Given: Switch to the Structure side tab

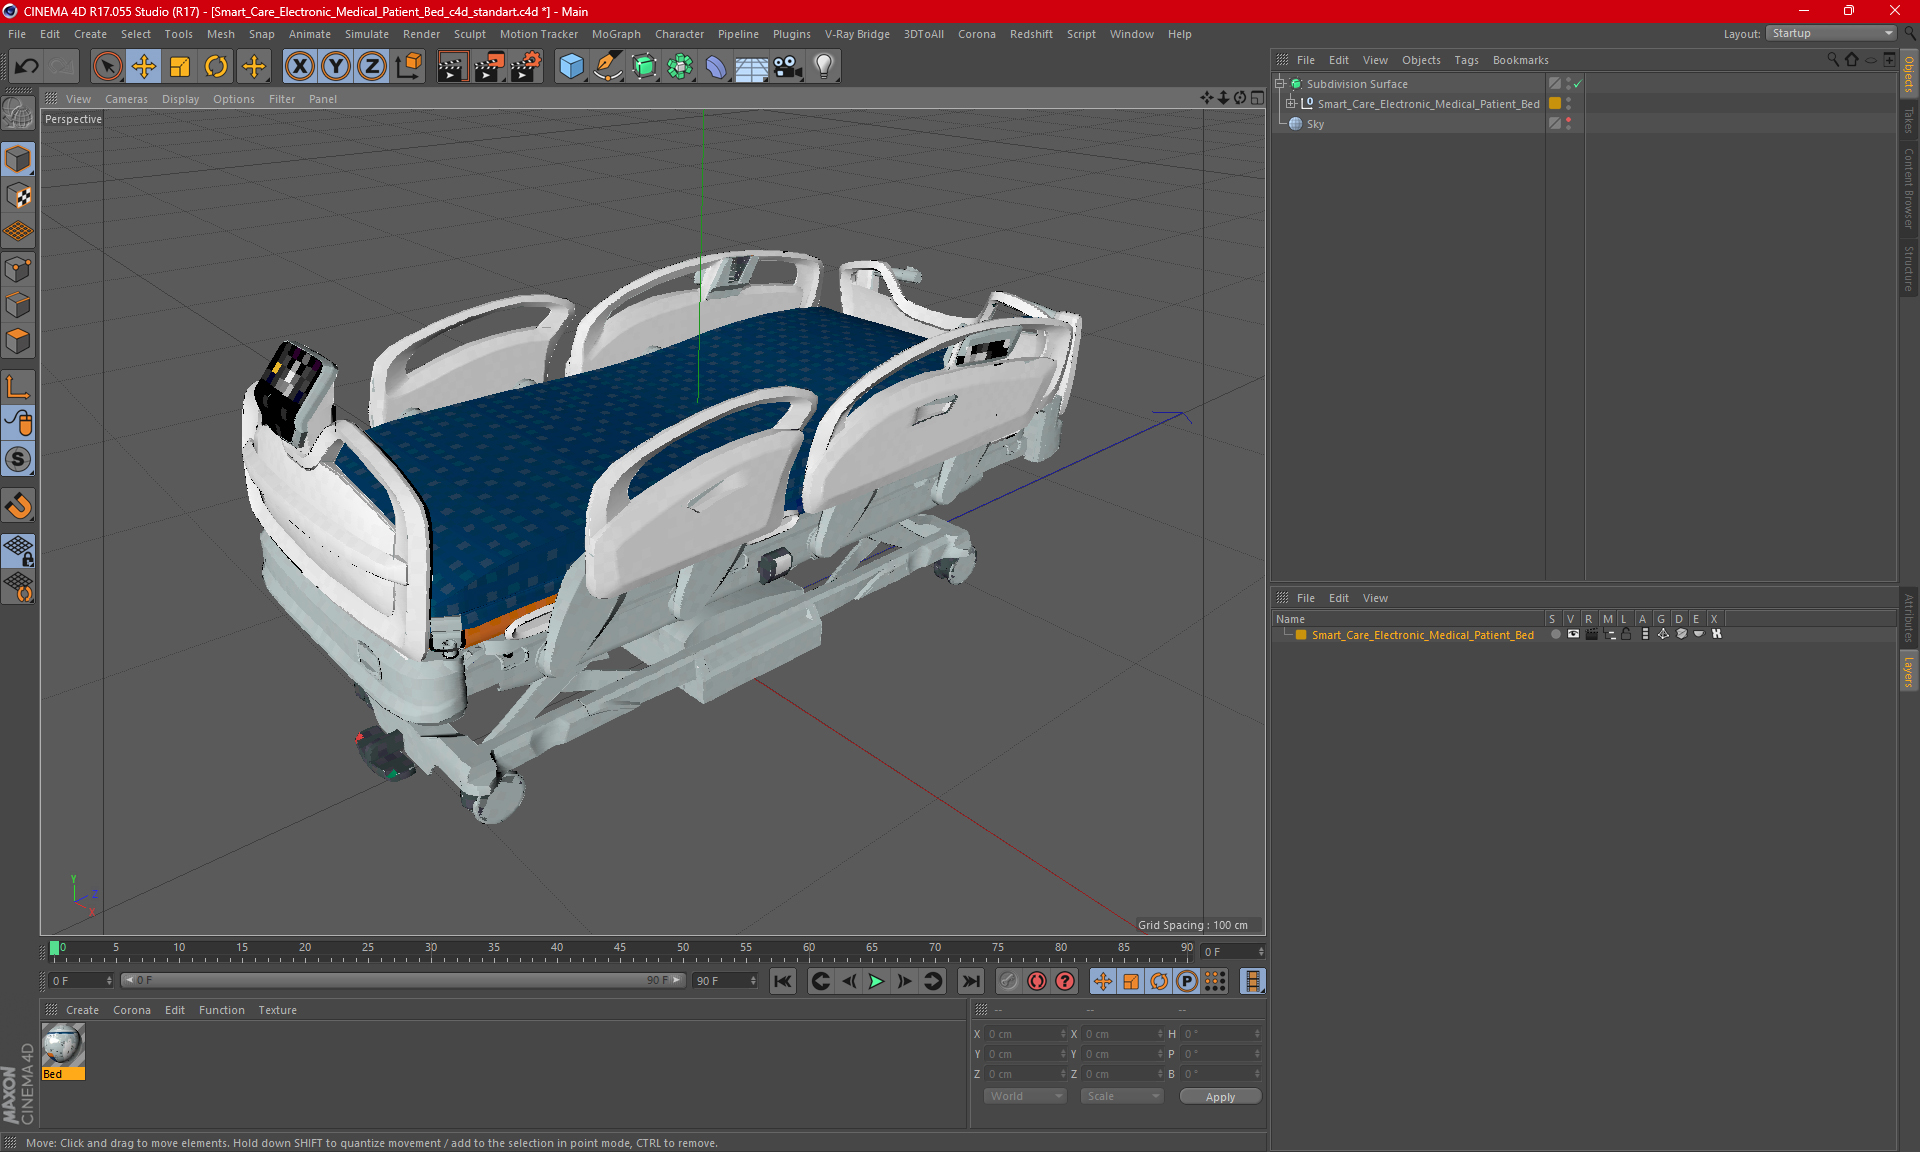Looking at the screenshot, I should 1909,268.
